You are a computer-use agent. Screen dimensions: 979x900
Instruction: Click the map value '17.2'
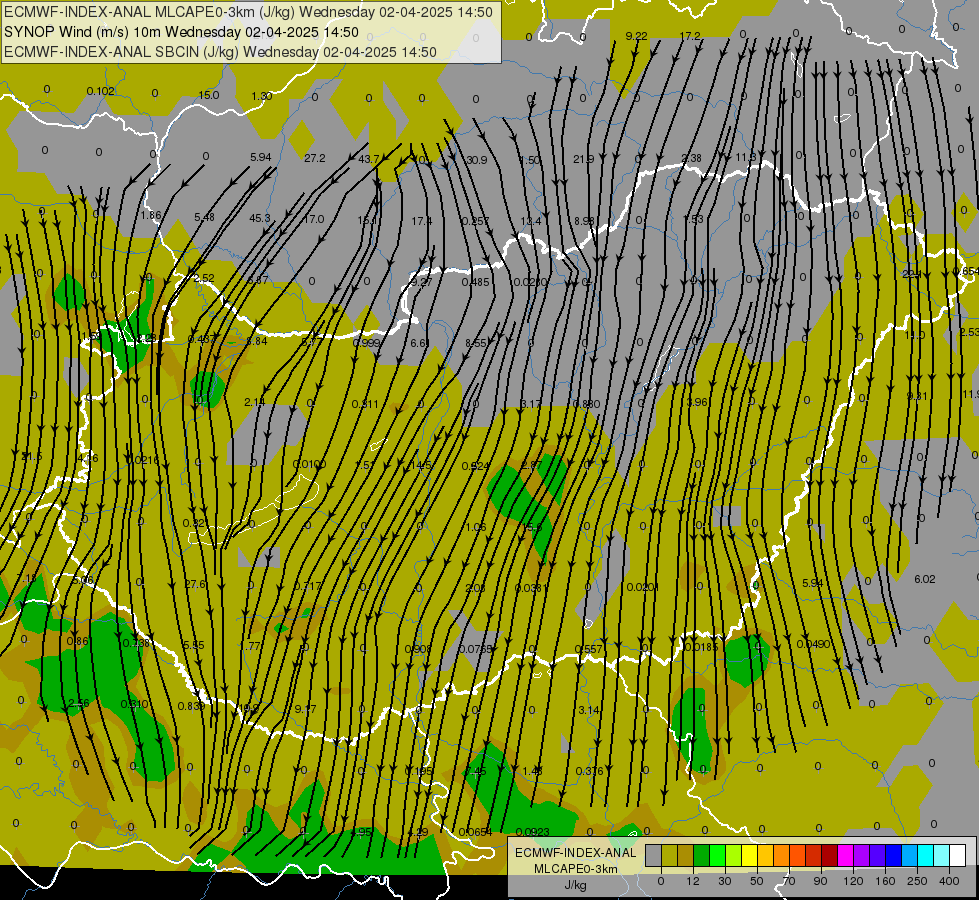(x=690, y=36)
